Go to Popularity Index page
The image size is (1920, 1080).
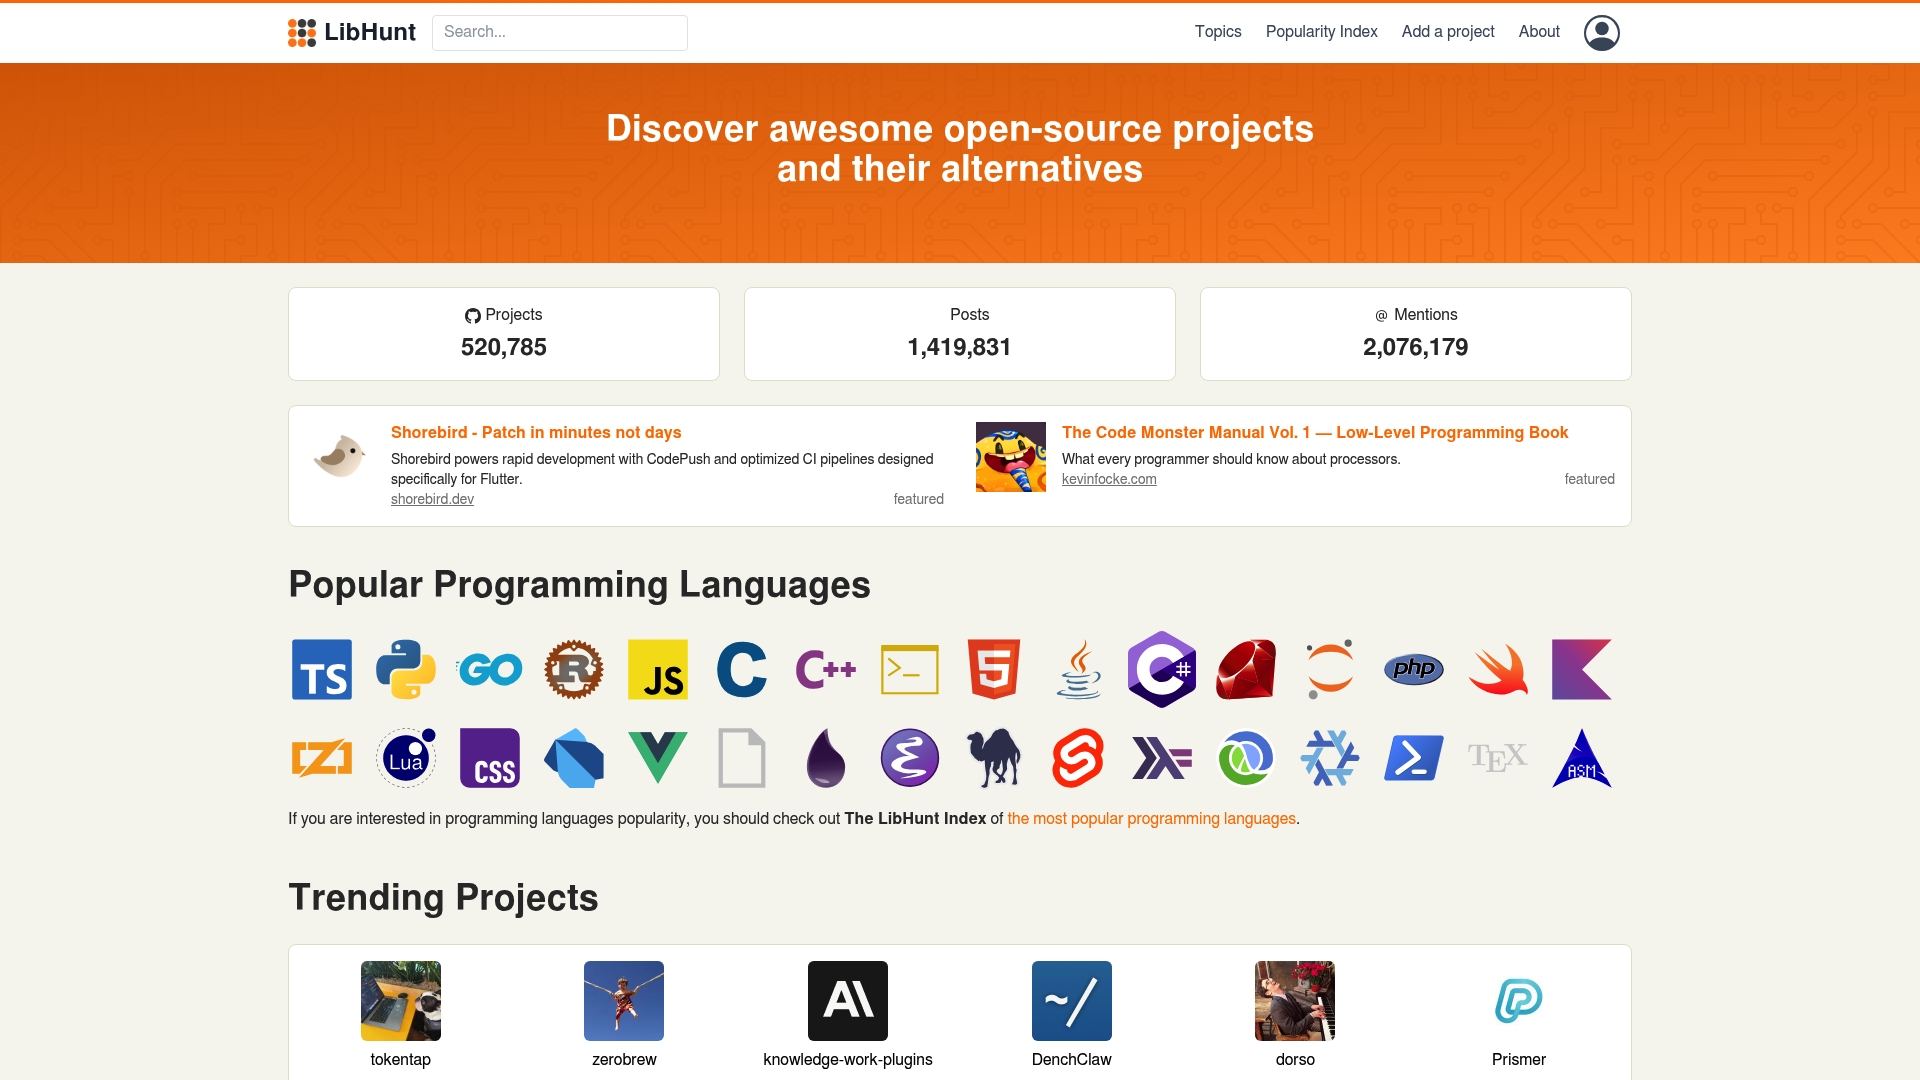tap(1321, 32)
